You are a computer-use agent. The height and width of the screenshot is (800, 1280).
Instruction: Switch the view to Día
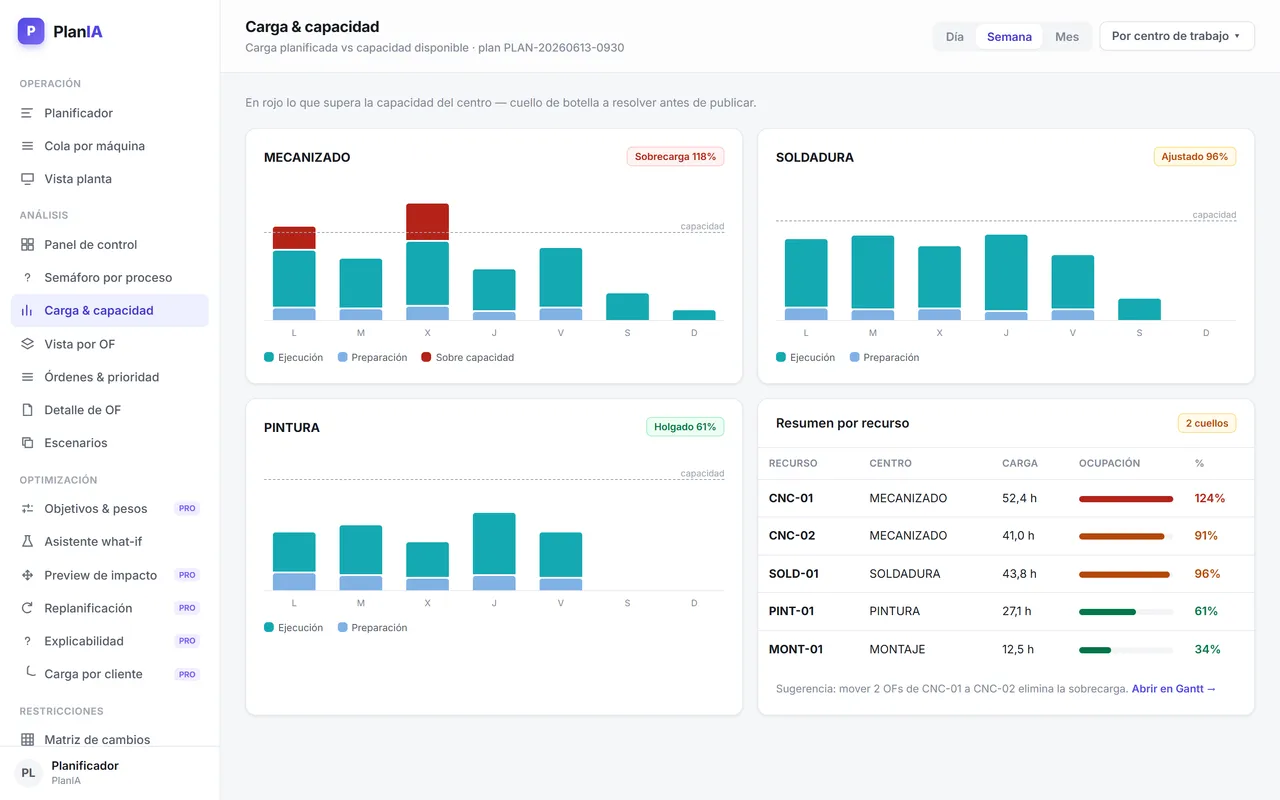pos(955,37)
